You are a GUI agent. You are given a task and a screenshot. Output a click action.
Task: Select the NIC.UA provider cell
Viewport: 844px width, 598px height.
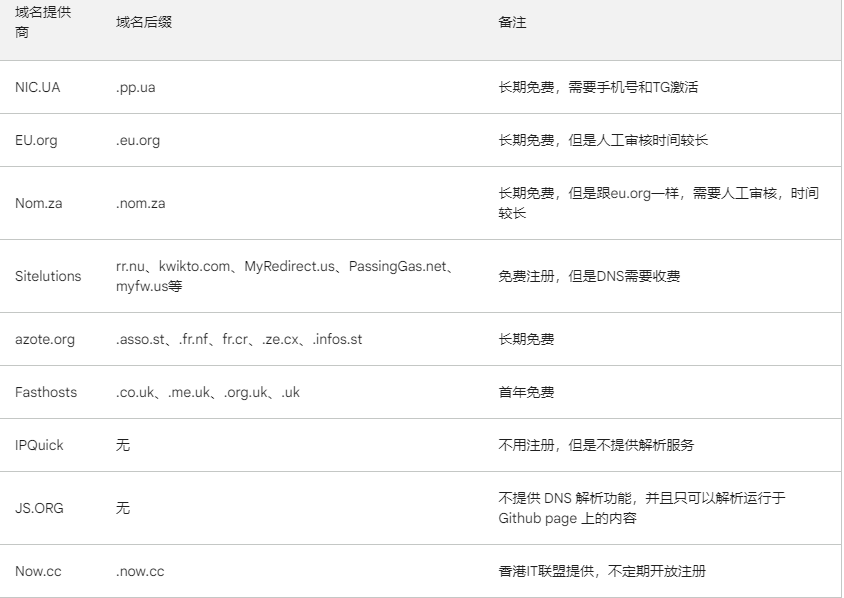tap(38, 87)
